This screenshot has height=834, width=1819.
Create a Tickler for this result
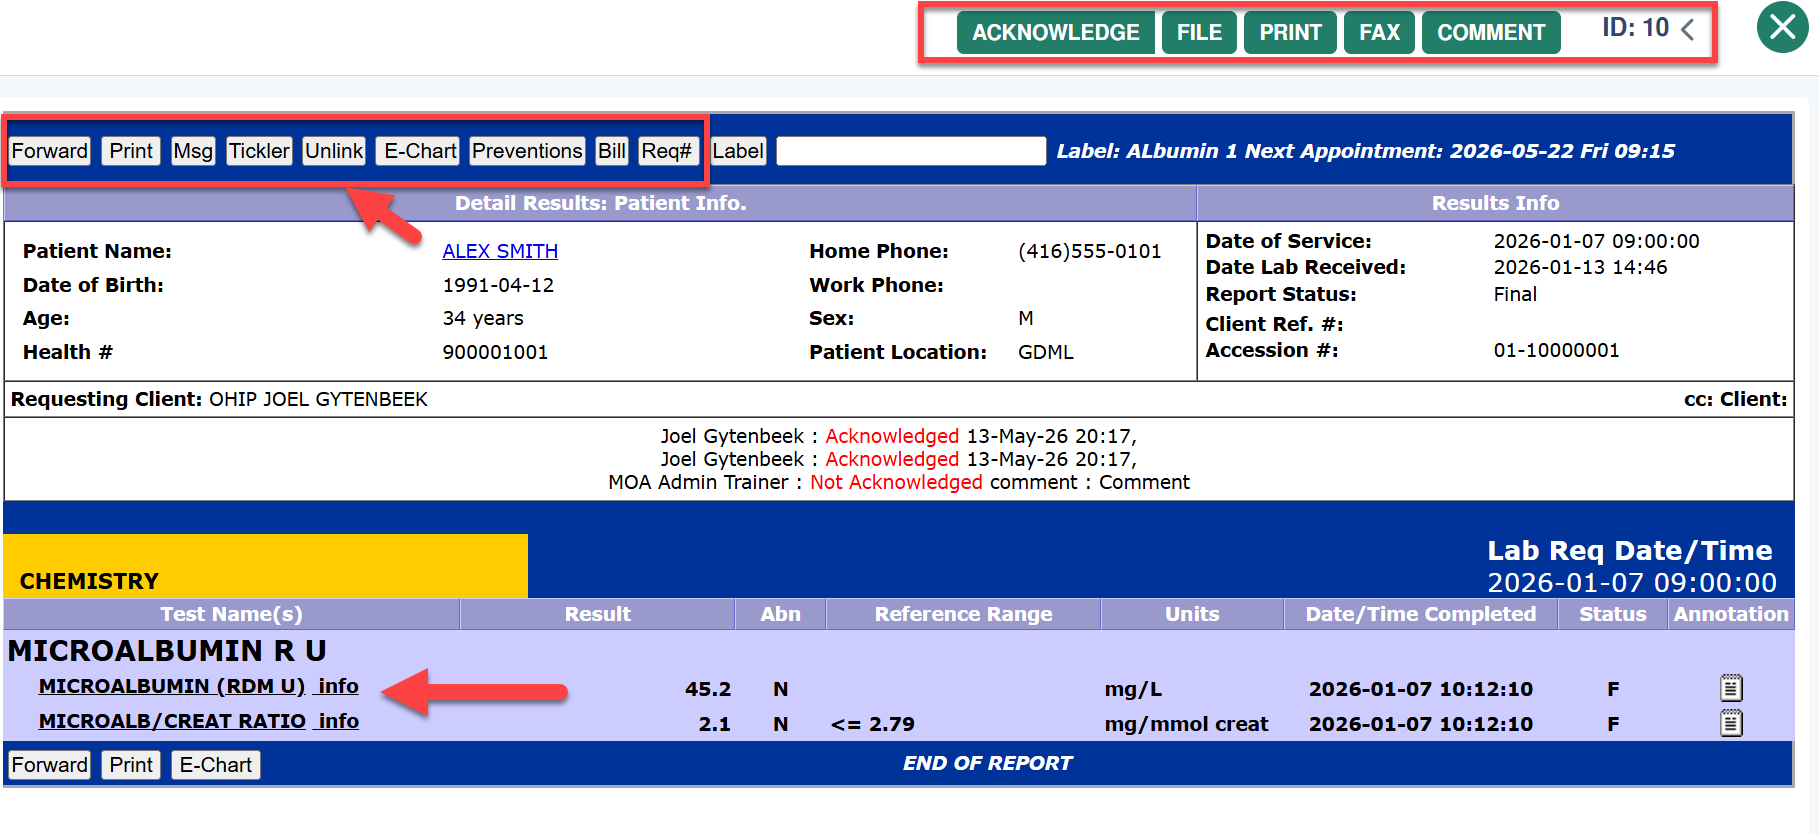[259, 151]
